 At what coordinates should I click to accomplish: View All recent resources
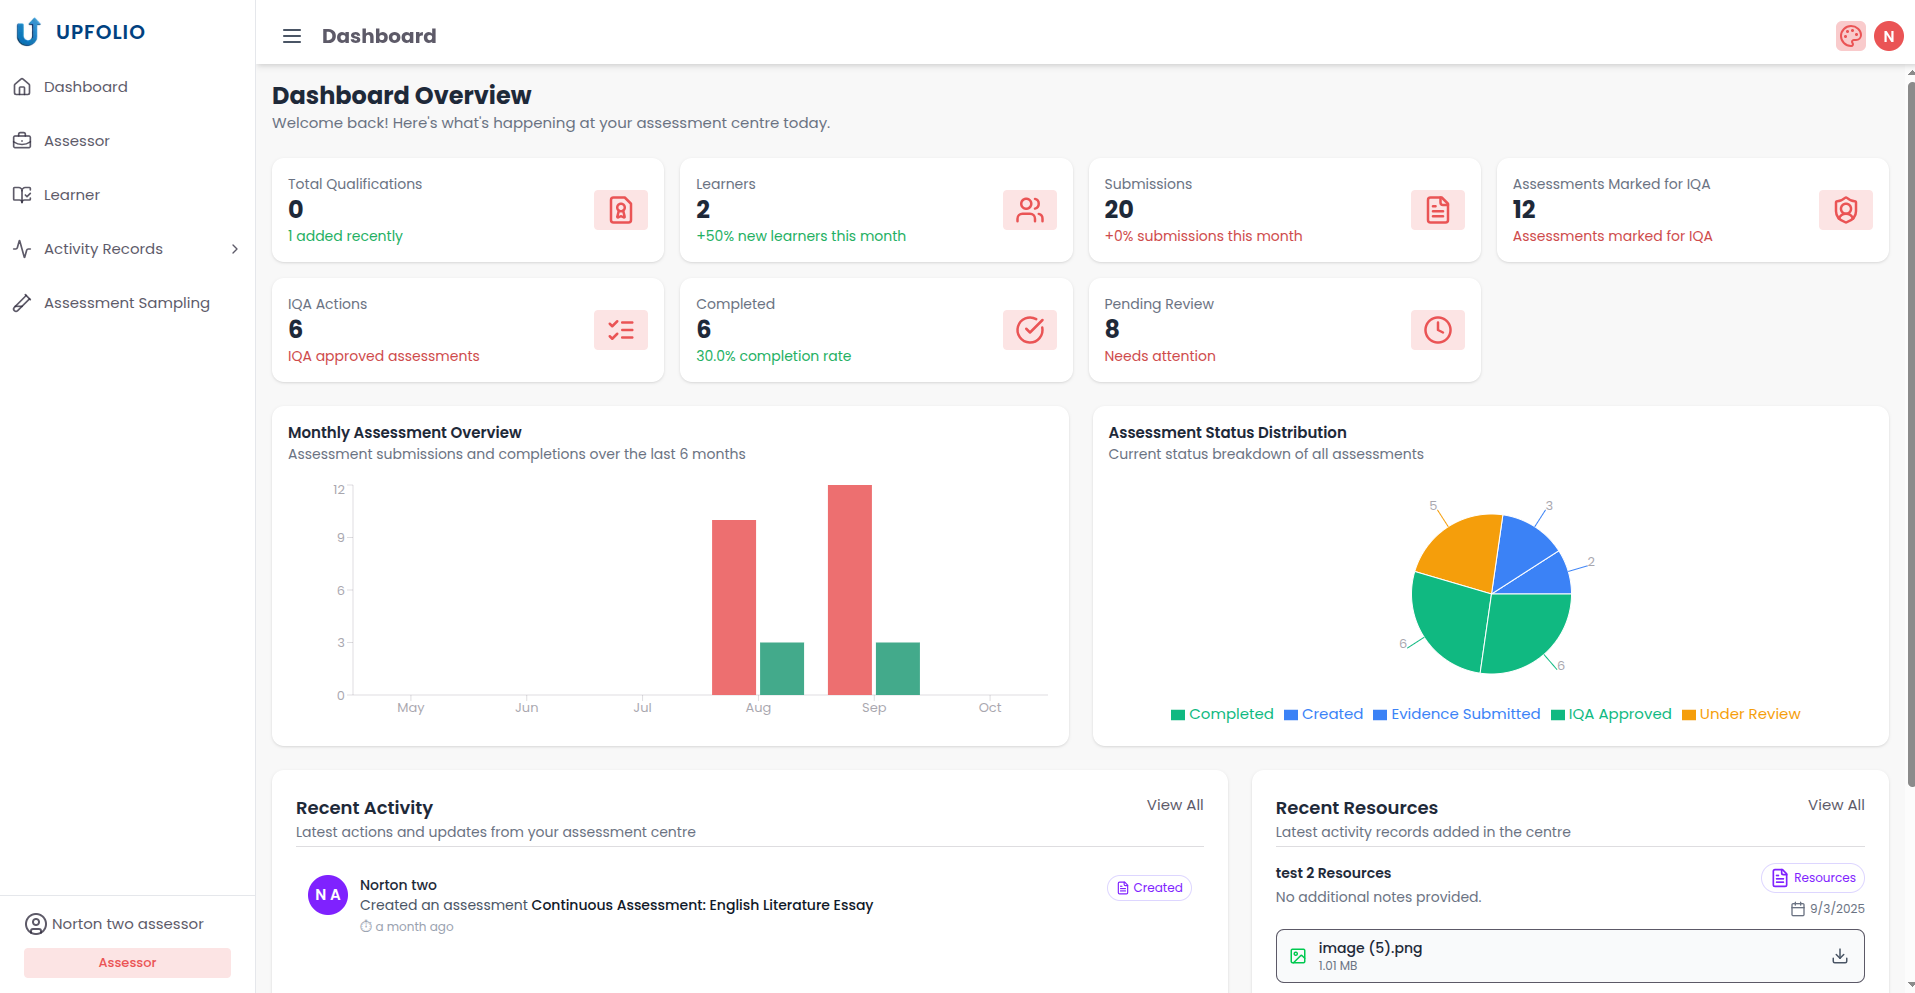1835,805
